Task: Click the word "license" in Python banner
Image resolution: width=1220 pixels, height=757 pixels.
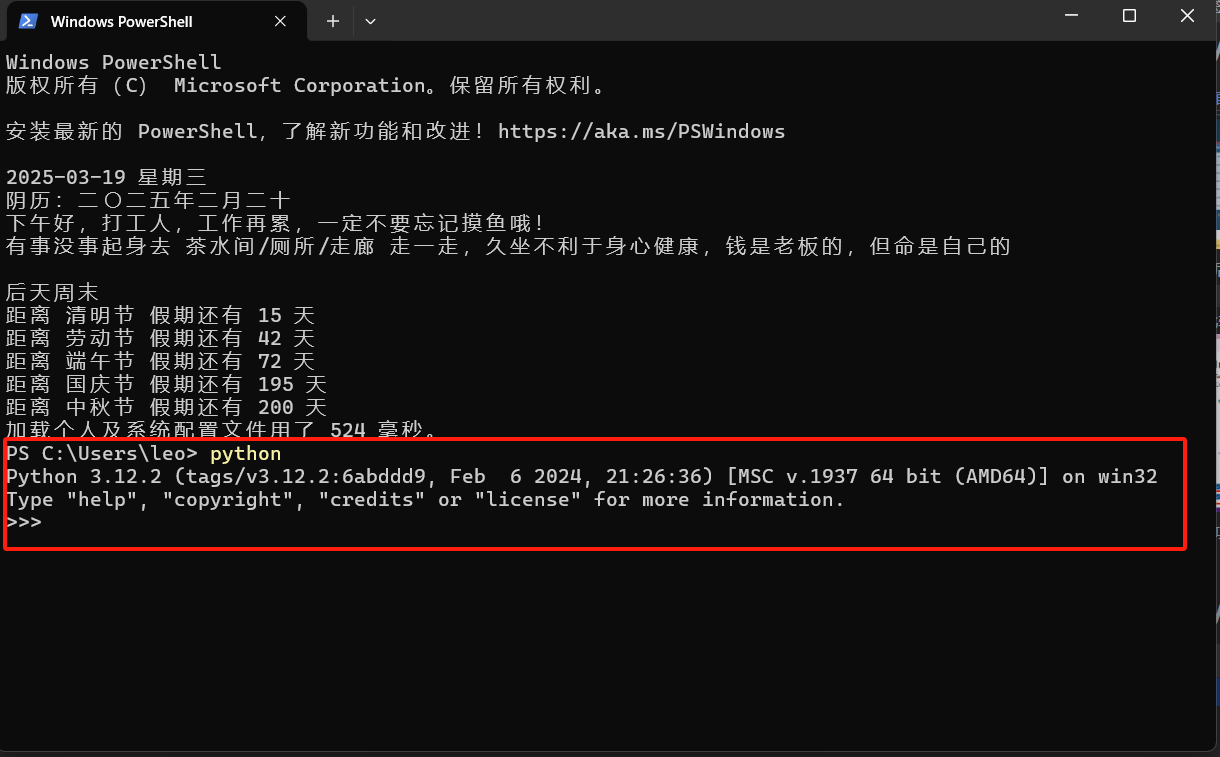Action: coord(527,500)
